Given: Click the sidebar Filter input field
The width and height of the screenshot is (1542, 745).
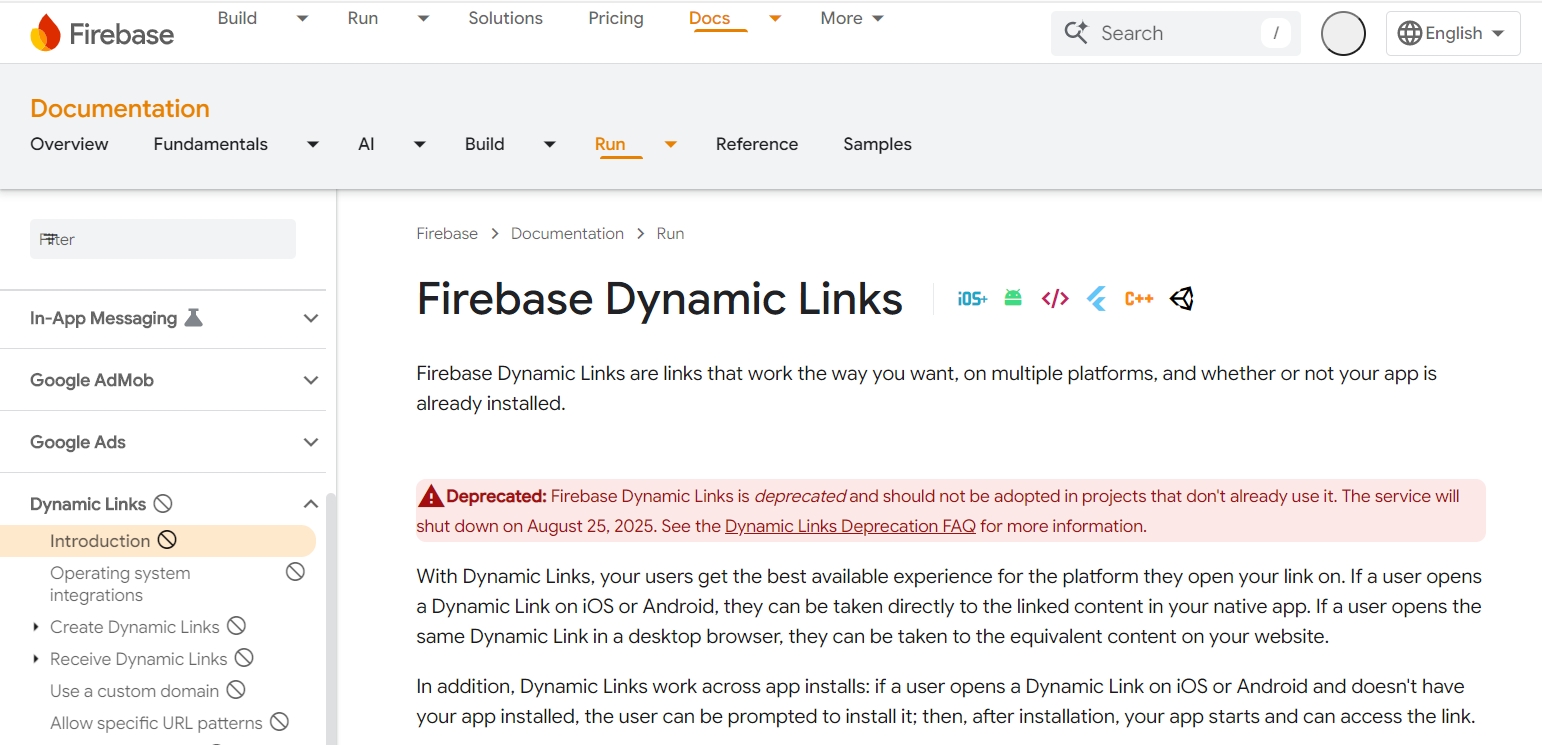Looking at the screenshot, I should (163, 239).
